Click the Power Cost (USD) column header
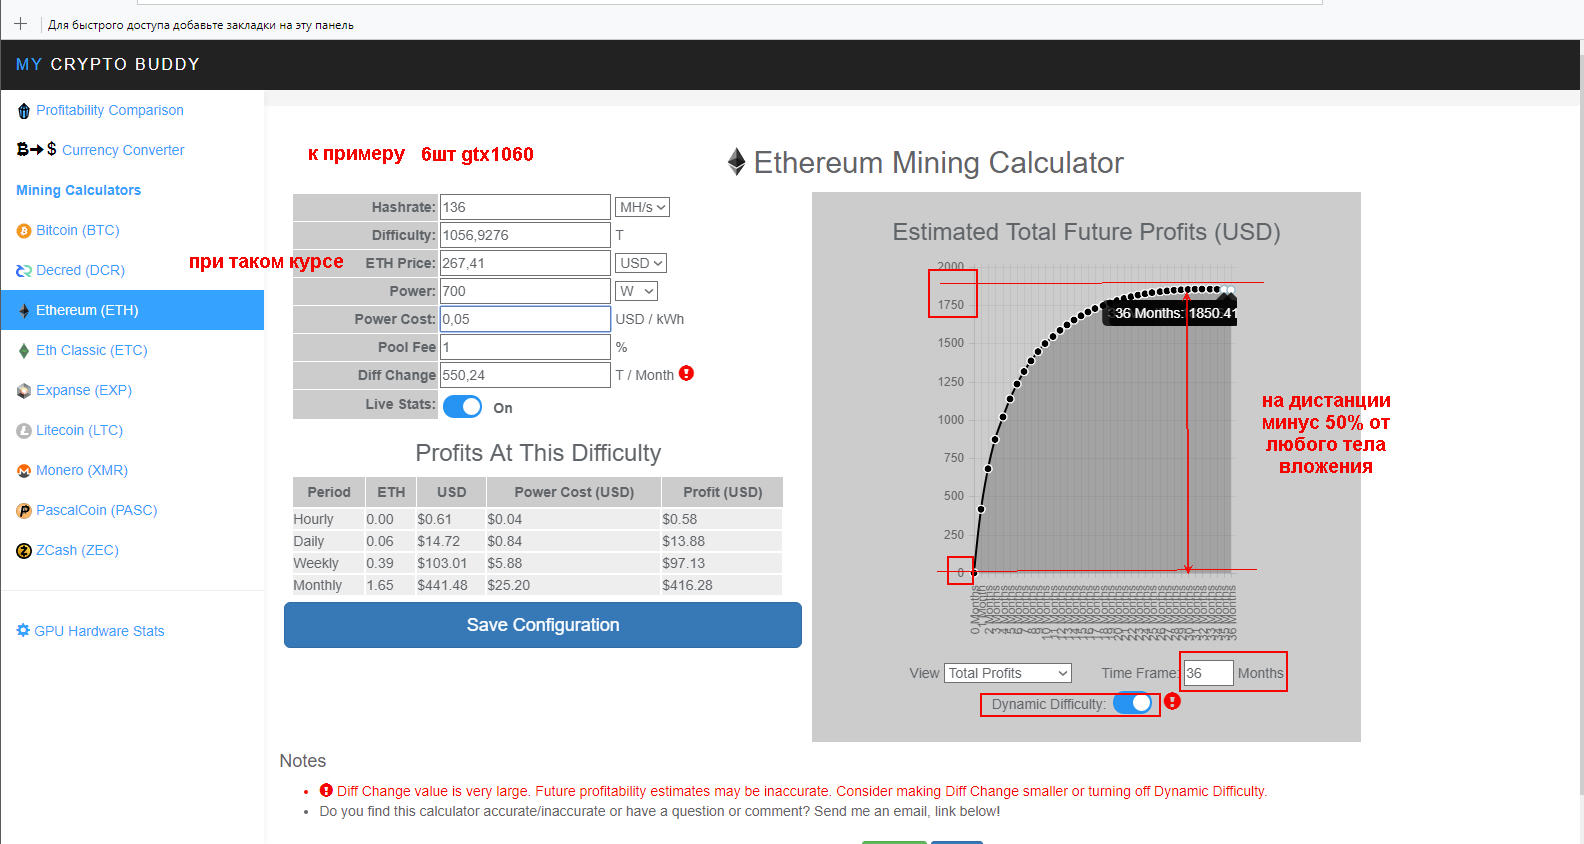The image size is (1584, 844). (x=574, y=492)
